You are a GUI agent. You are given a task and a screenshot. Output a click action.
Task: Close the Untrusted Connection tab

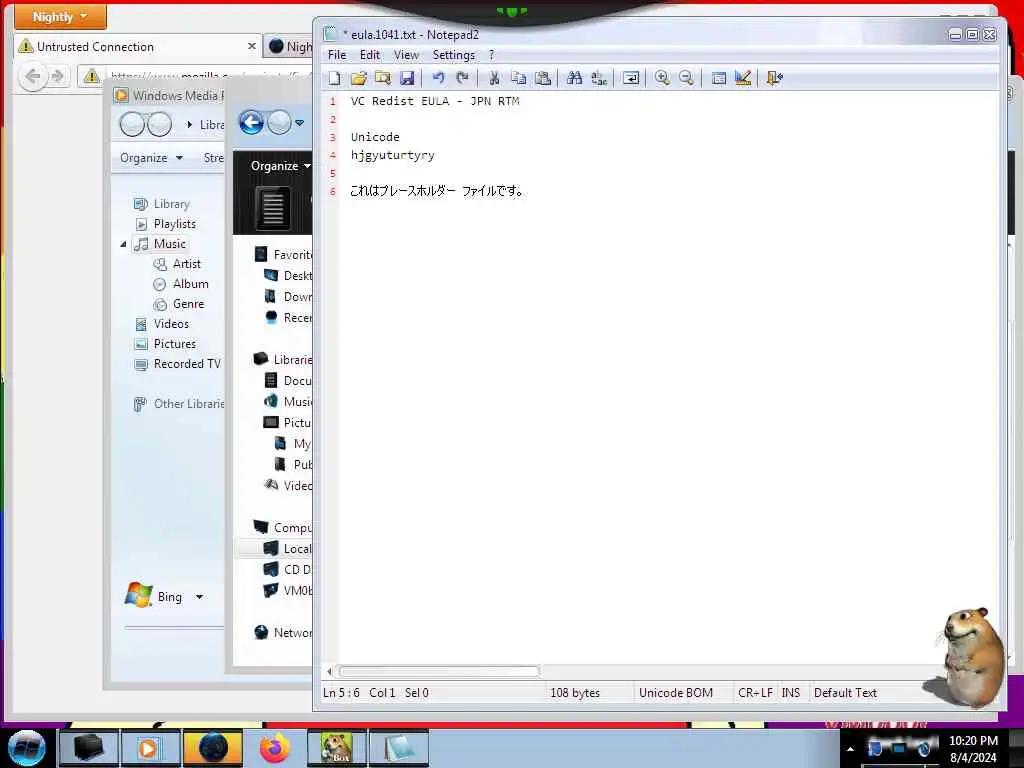point(251,46)
